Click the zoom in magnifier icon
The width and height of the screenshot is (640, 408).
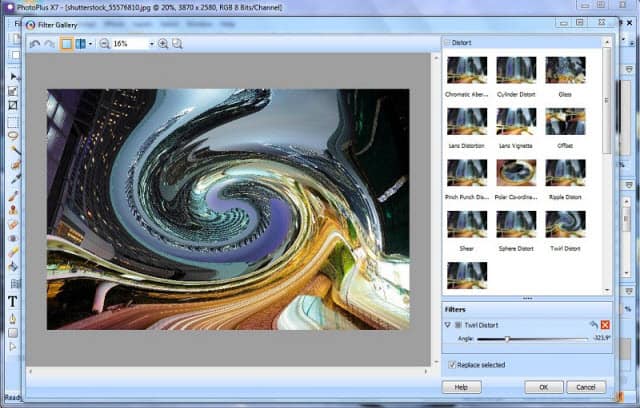(x=163, y=44)
